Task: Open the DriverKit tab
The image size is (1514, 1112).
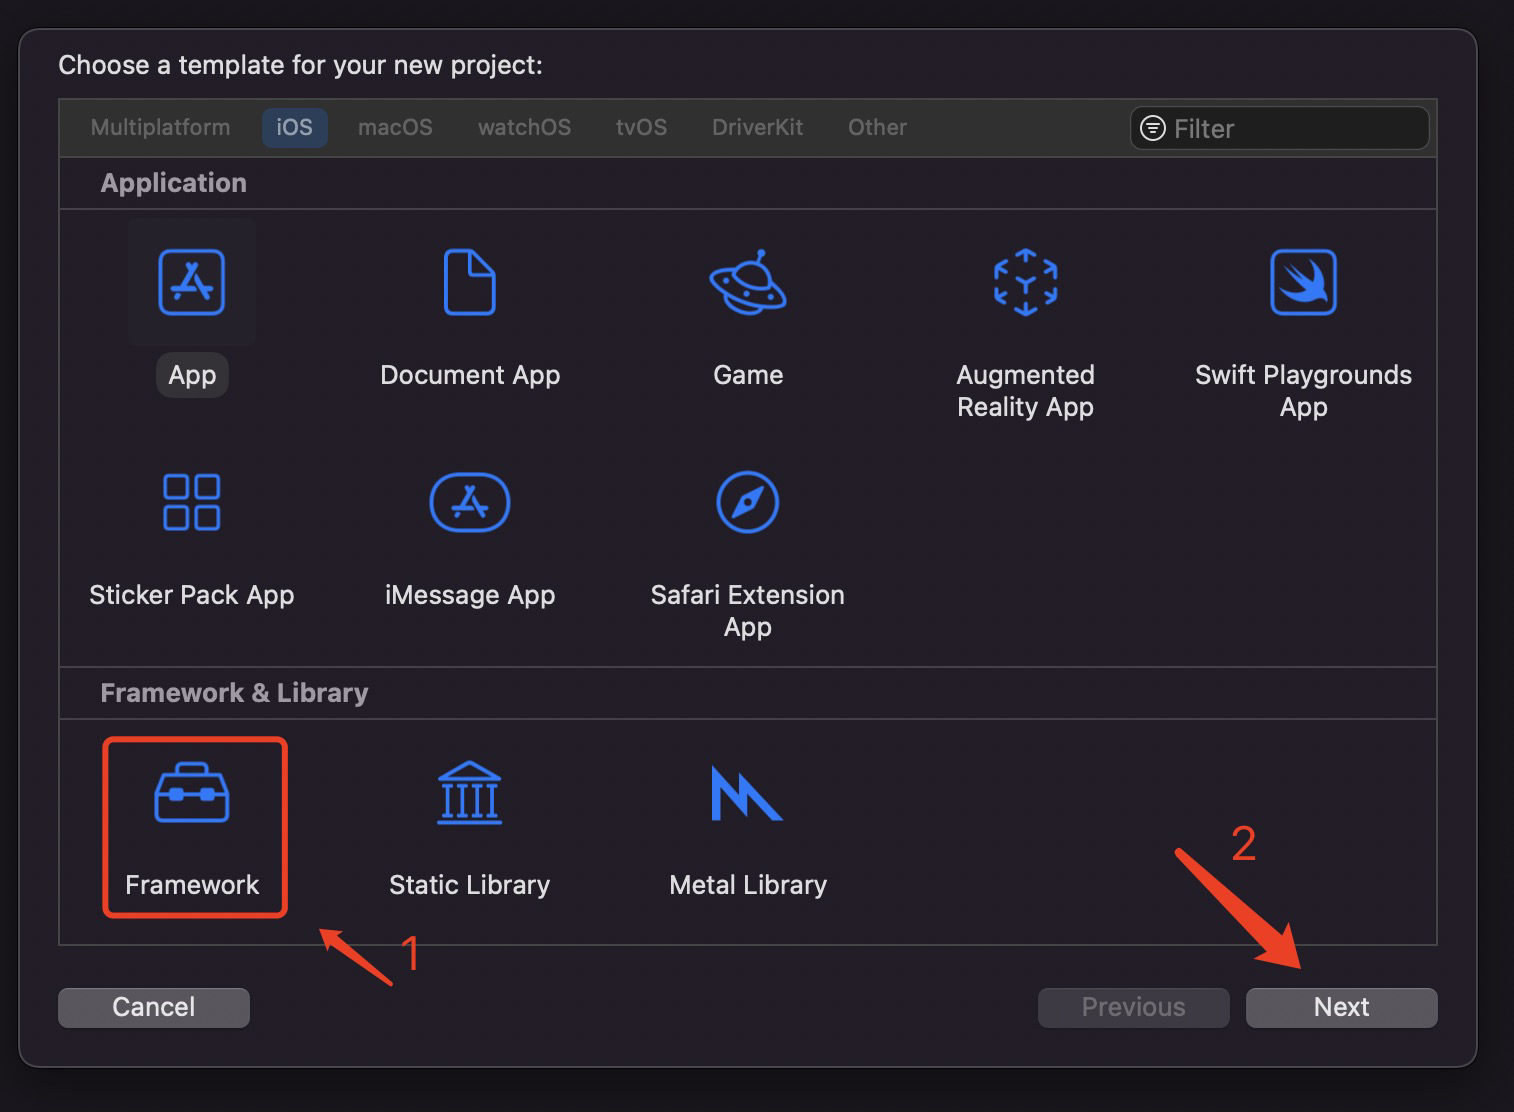Action: [757, 127]
